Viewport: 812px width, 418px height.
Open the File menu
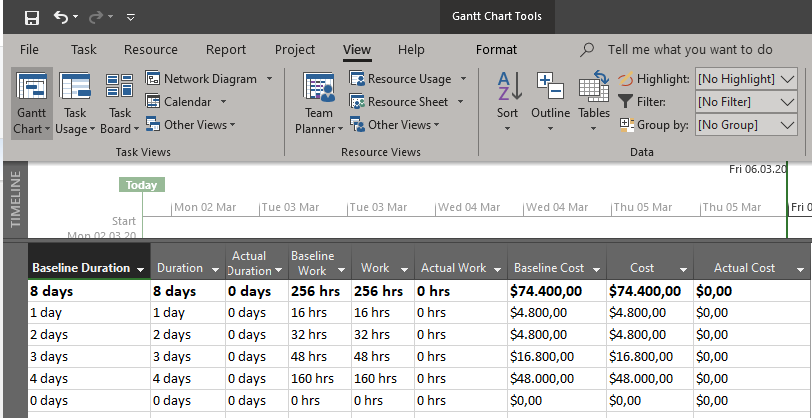pos(30,50)
